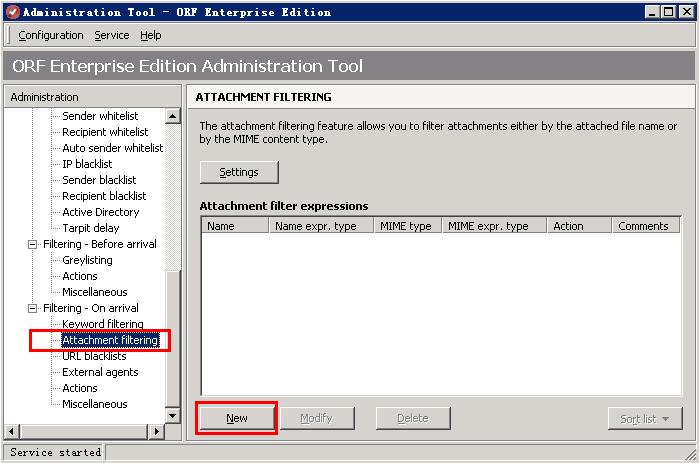Open External agents tree item

(x=100, y=372)
